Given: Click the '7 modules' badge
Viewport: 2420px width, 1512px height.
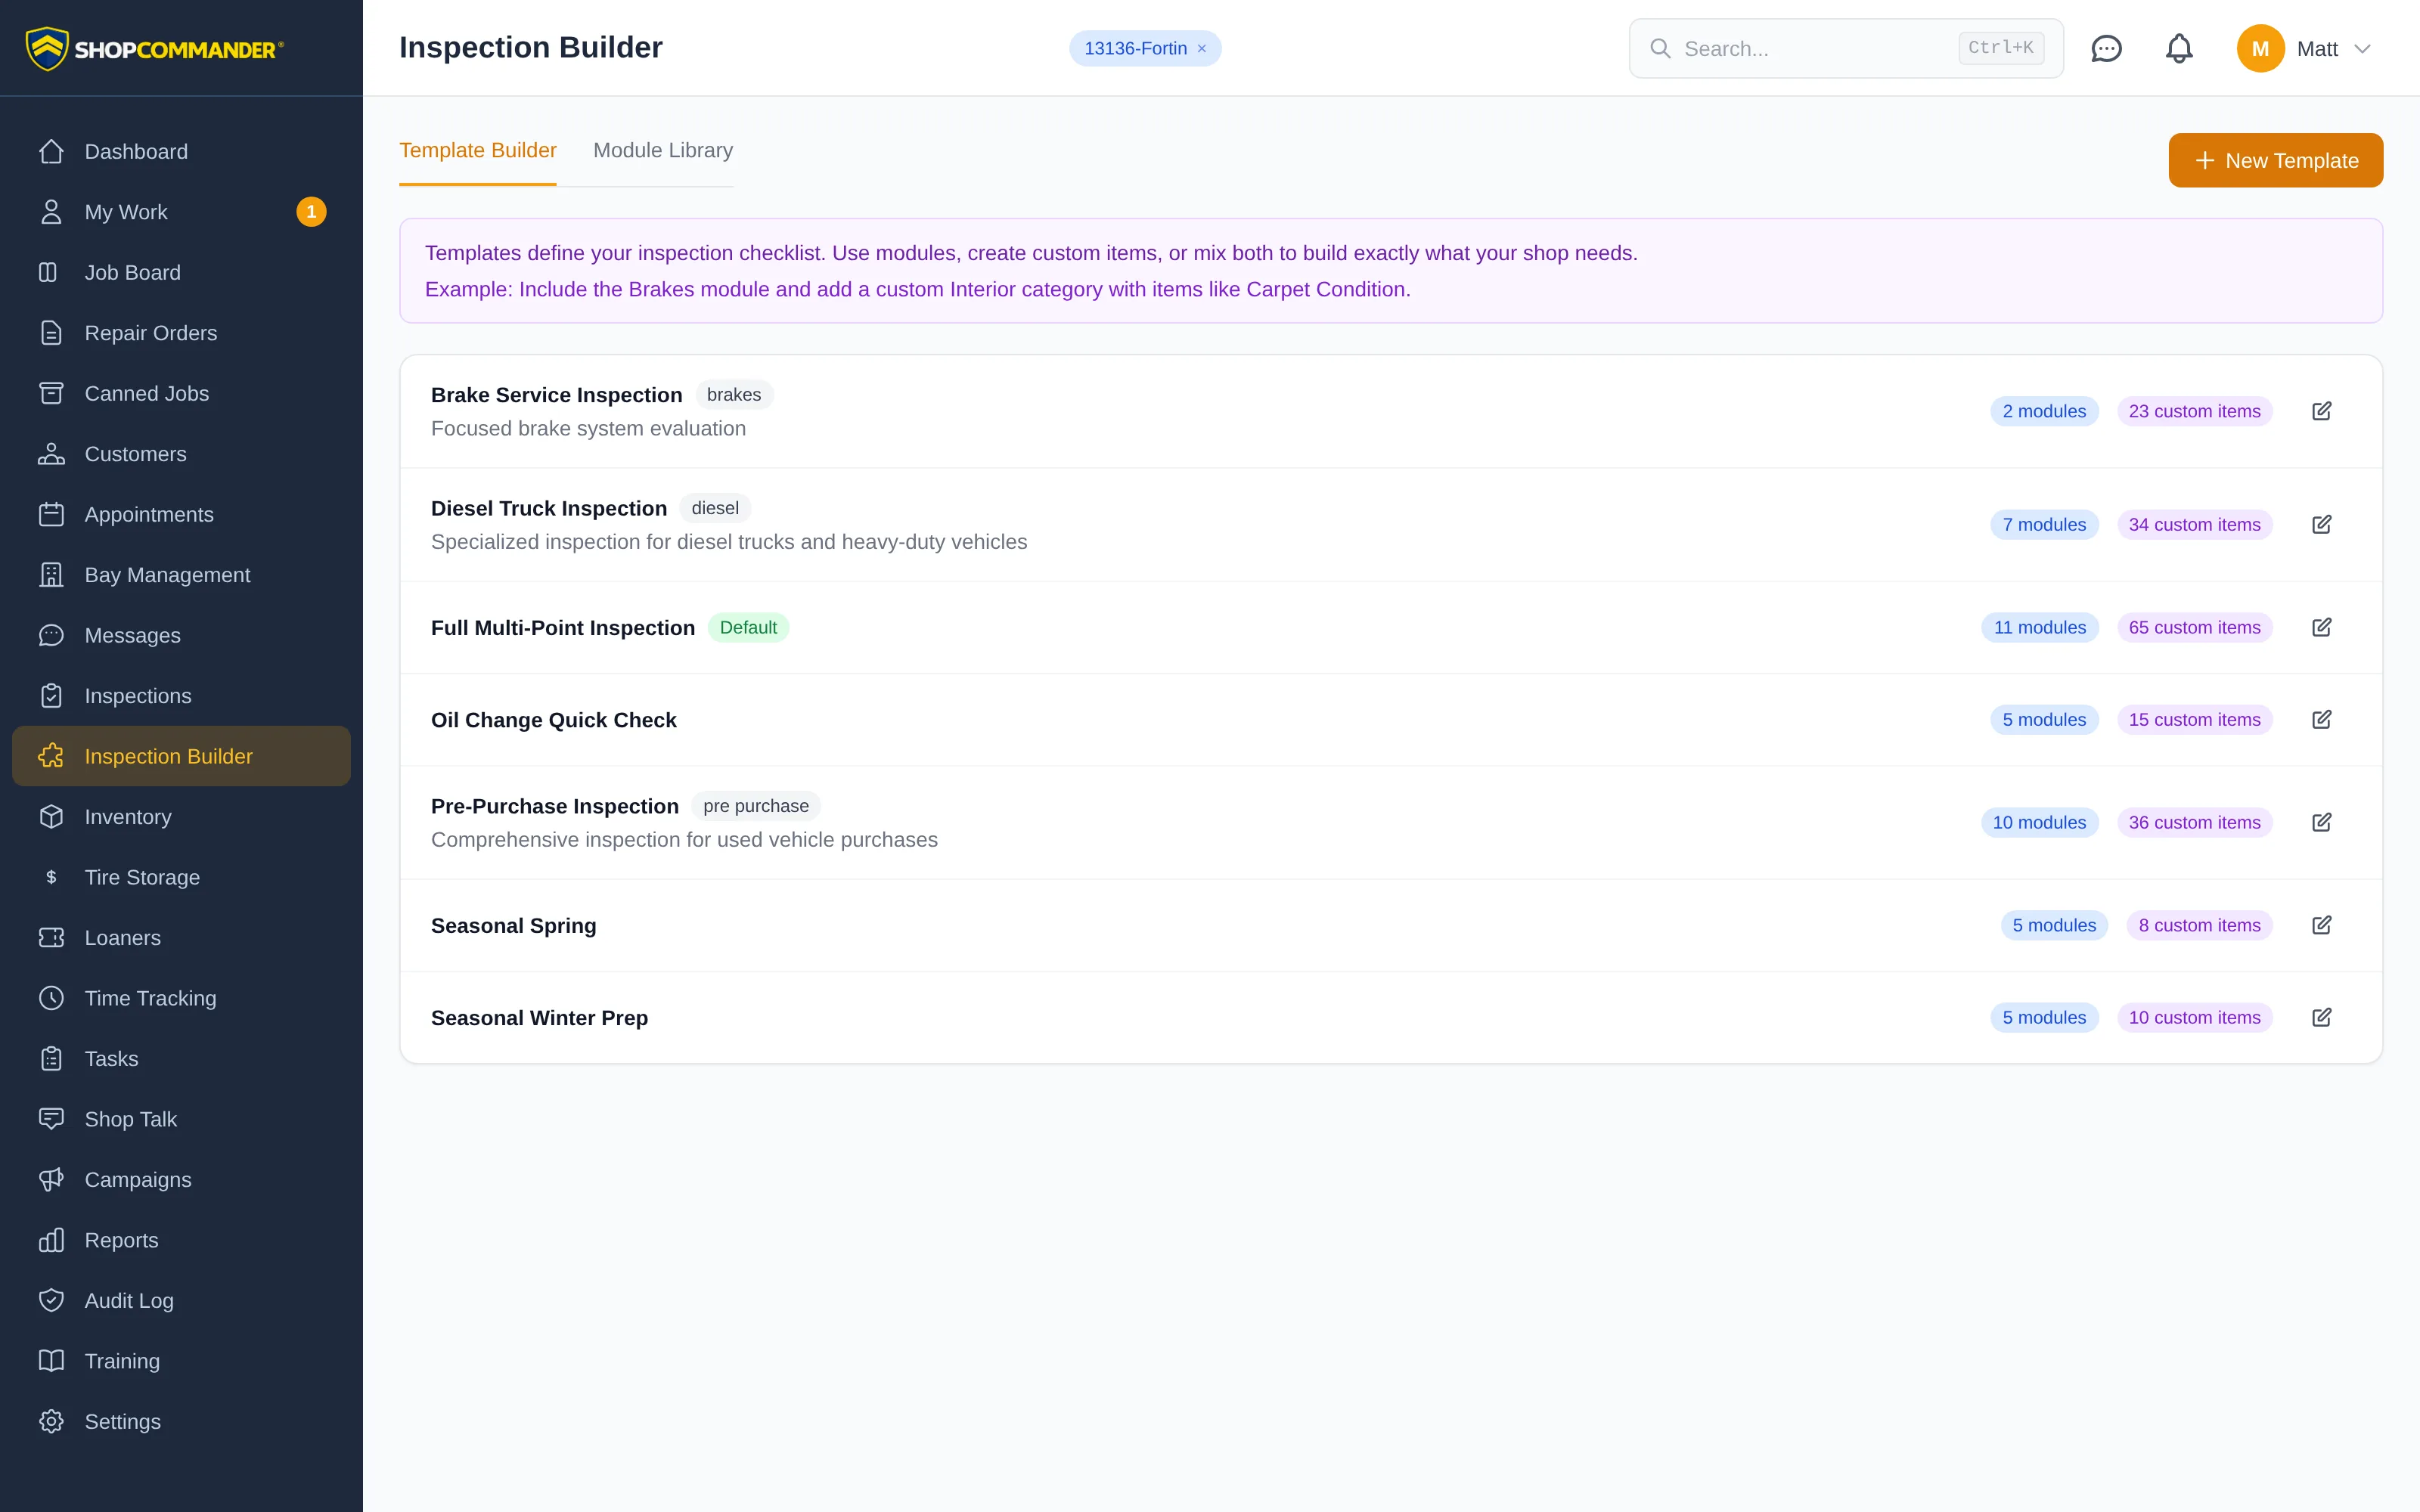Looking at the screenshot, I should coord(2044,524).
